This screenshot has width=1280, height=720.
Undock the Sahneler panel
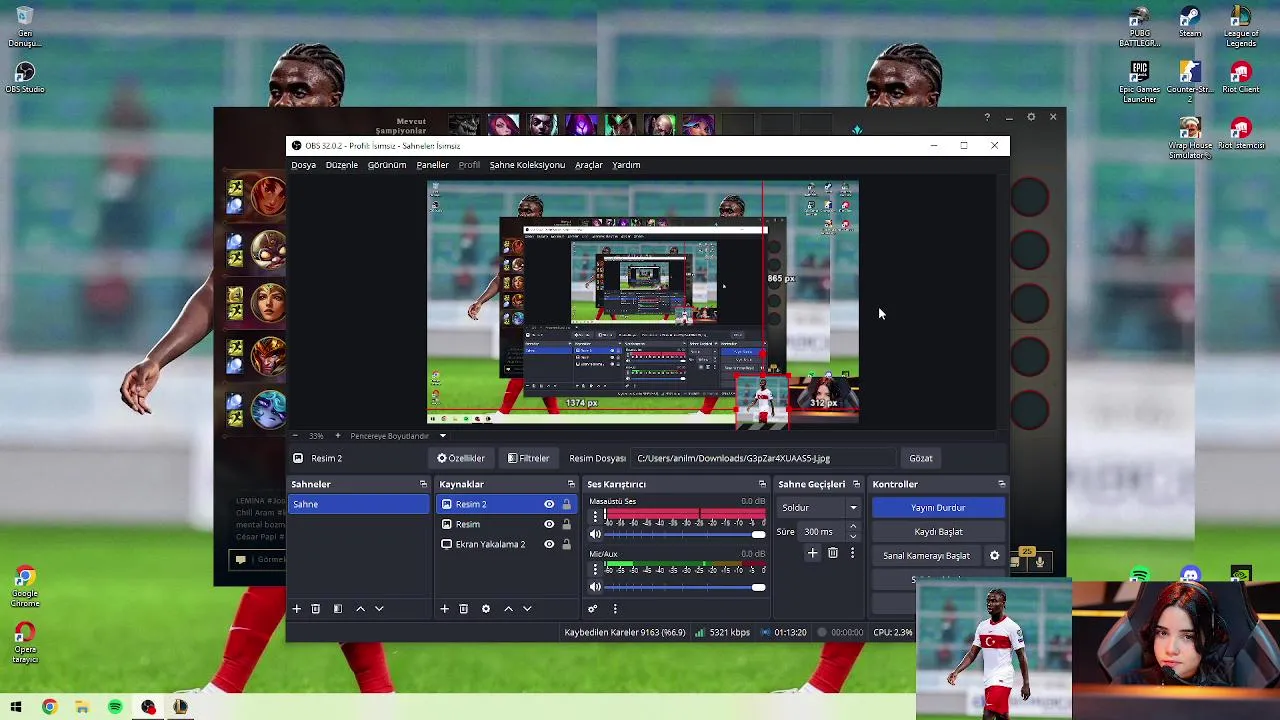point(423,484)
